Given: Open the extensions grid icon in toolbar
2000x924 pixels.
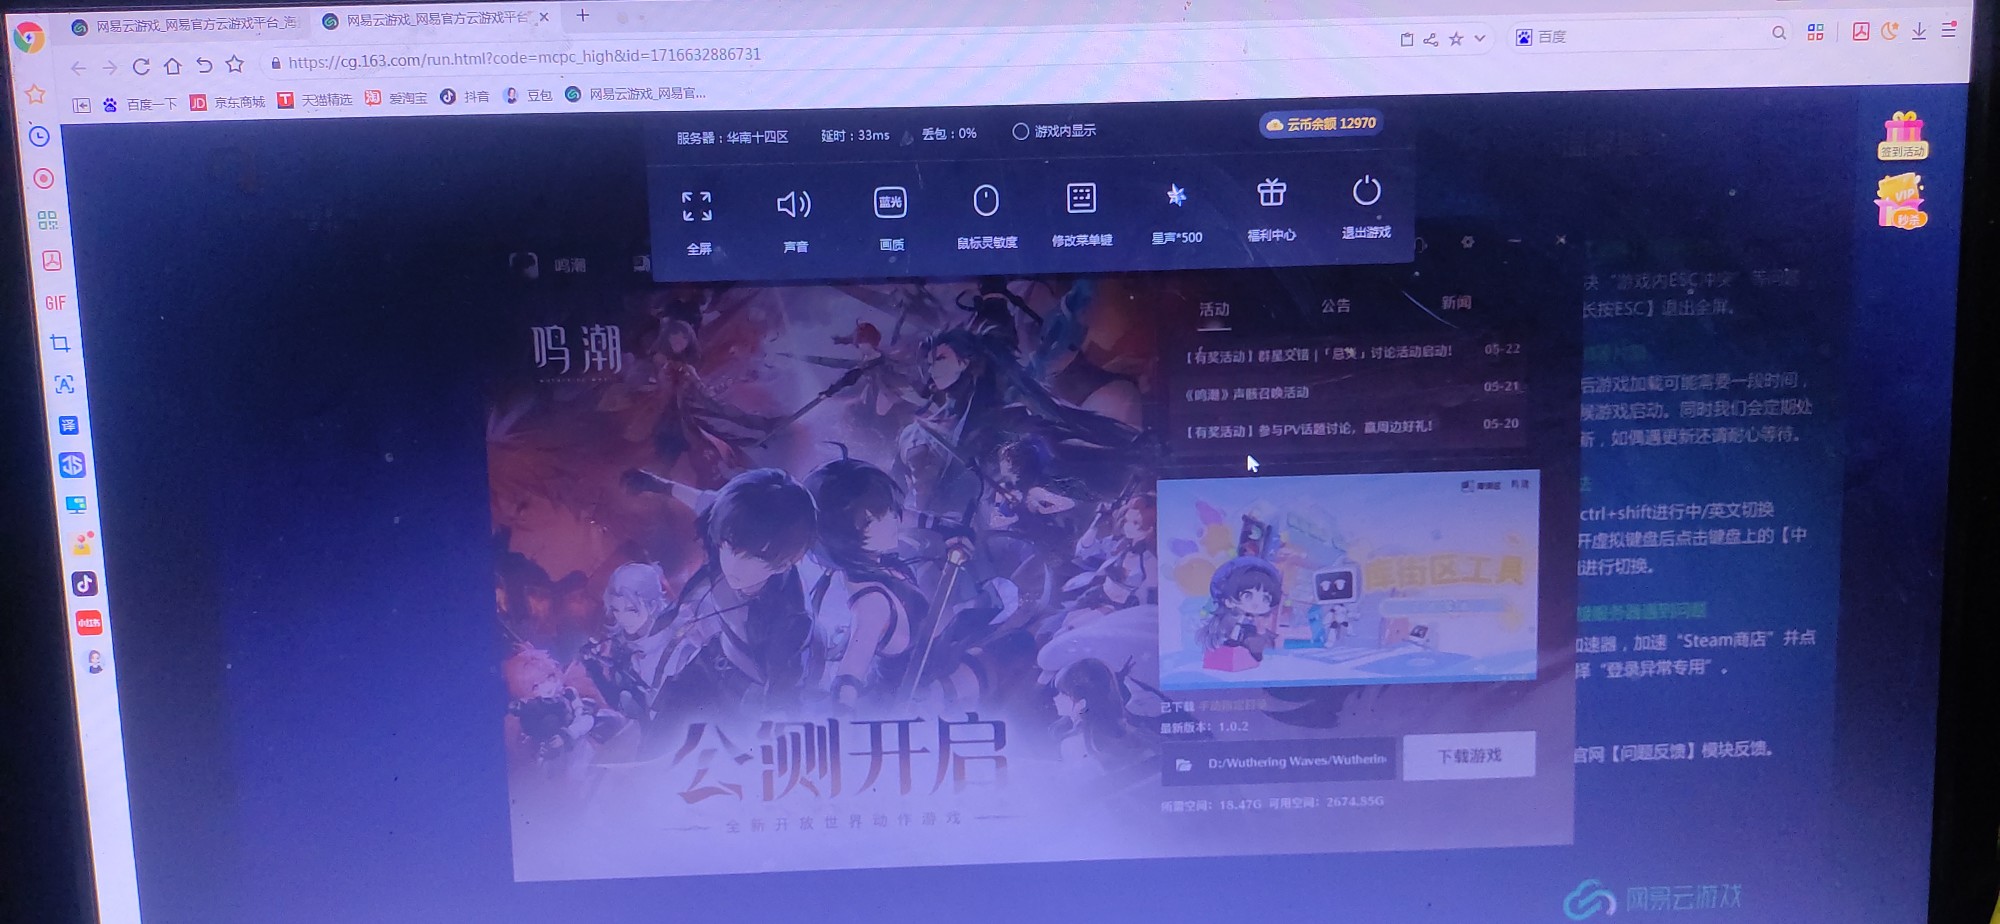Looking at the screenshot, I should click(1816, 33).
